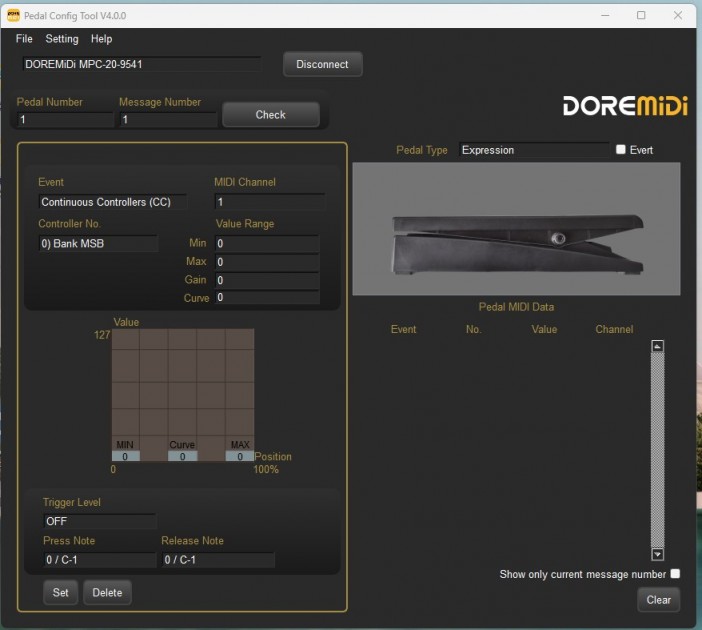Viewport: 702px width, 630px height.
Task: Click the MIDI Channel field
Action: pos(269,202)
